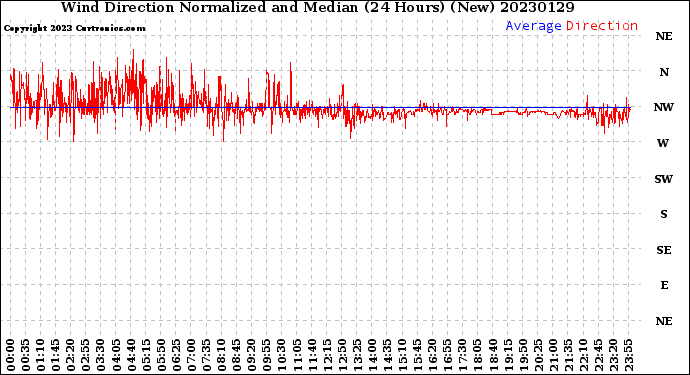Click the 'N' axis label
This screenshot has width=690, height=375.
(664, 72)
